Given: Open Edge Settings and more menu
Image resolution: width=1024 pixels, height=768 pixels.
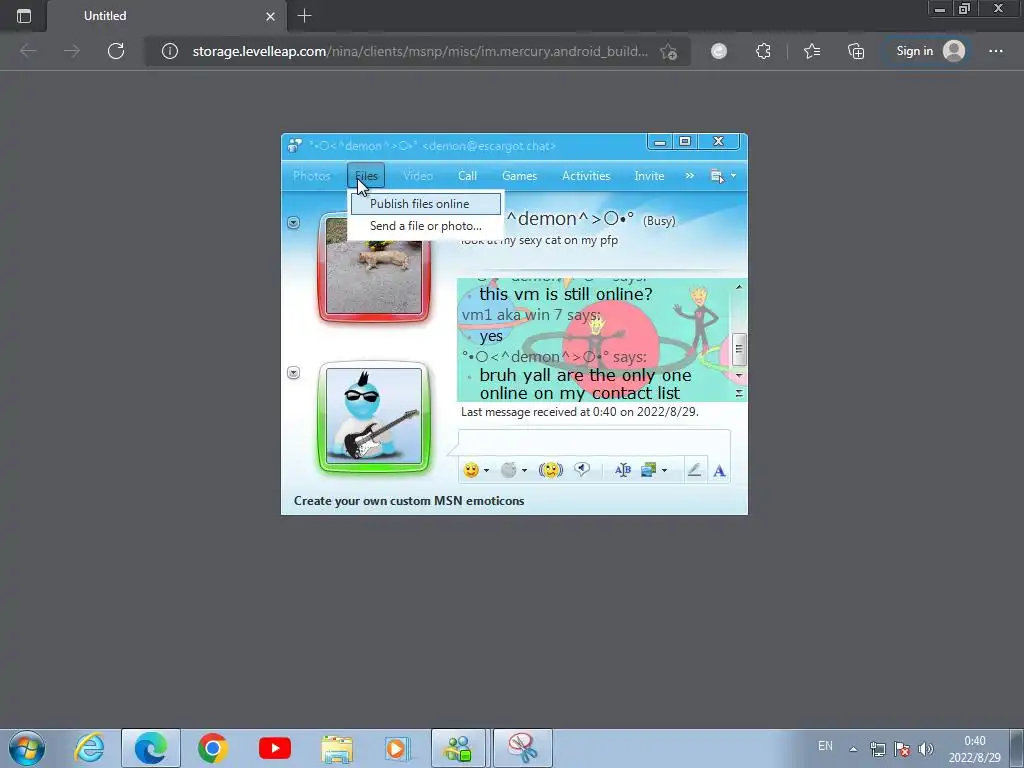Looking at the screenshot, I should (x=995, y=51).
